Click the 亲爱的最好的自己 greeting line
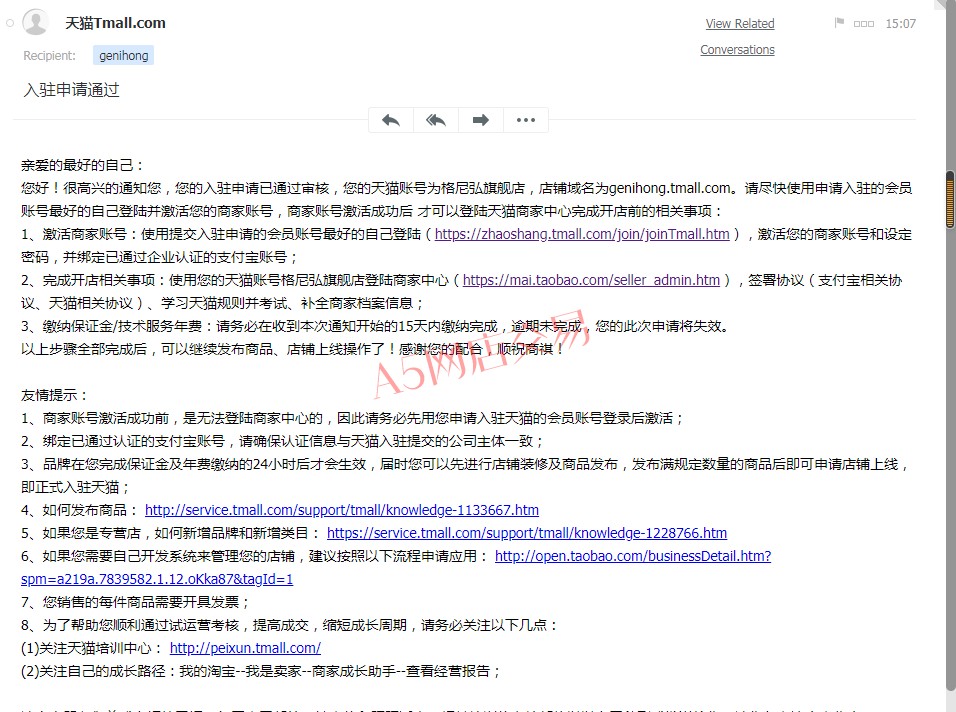The image size is (956, 712). point(82,165)
